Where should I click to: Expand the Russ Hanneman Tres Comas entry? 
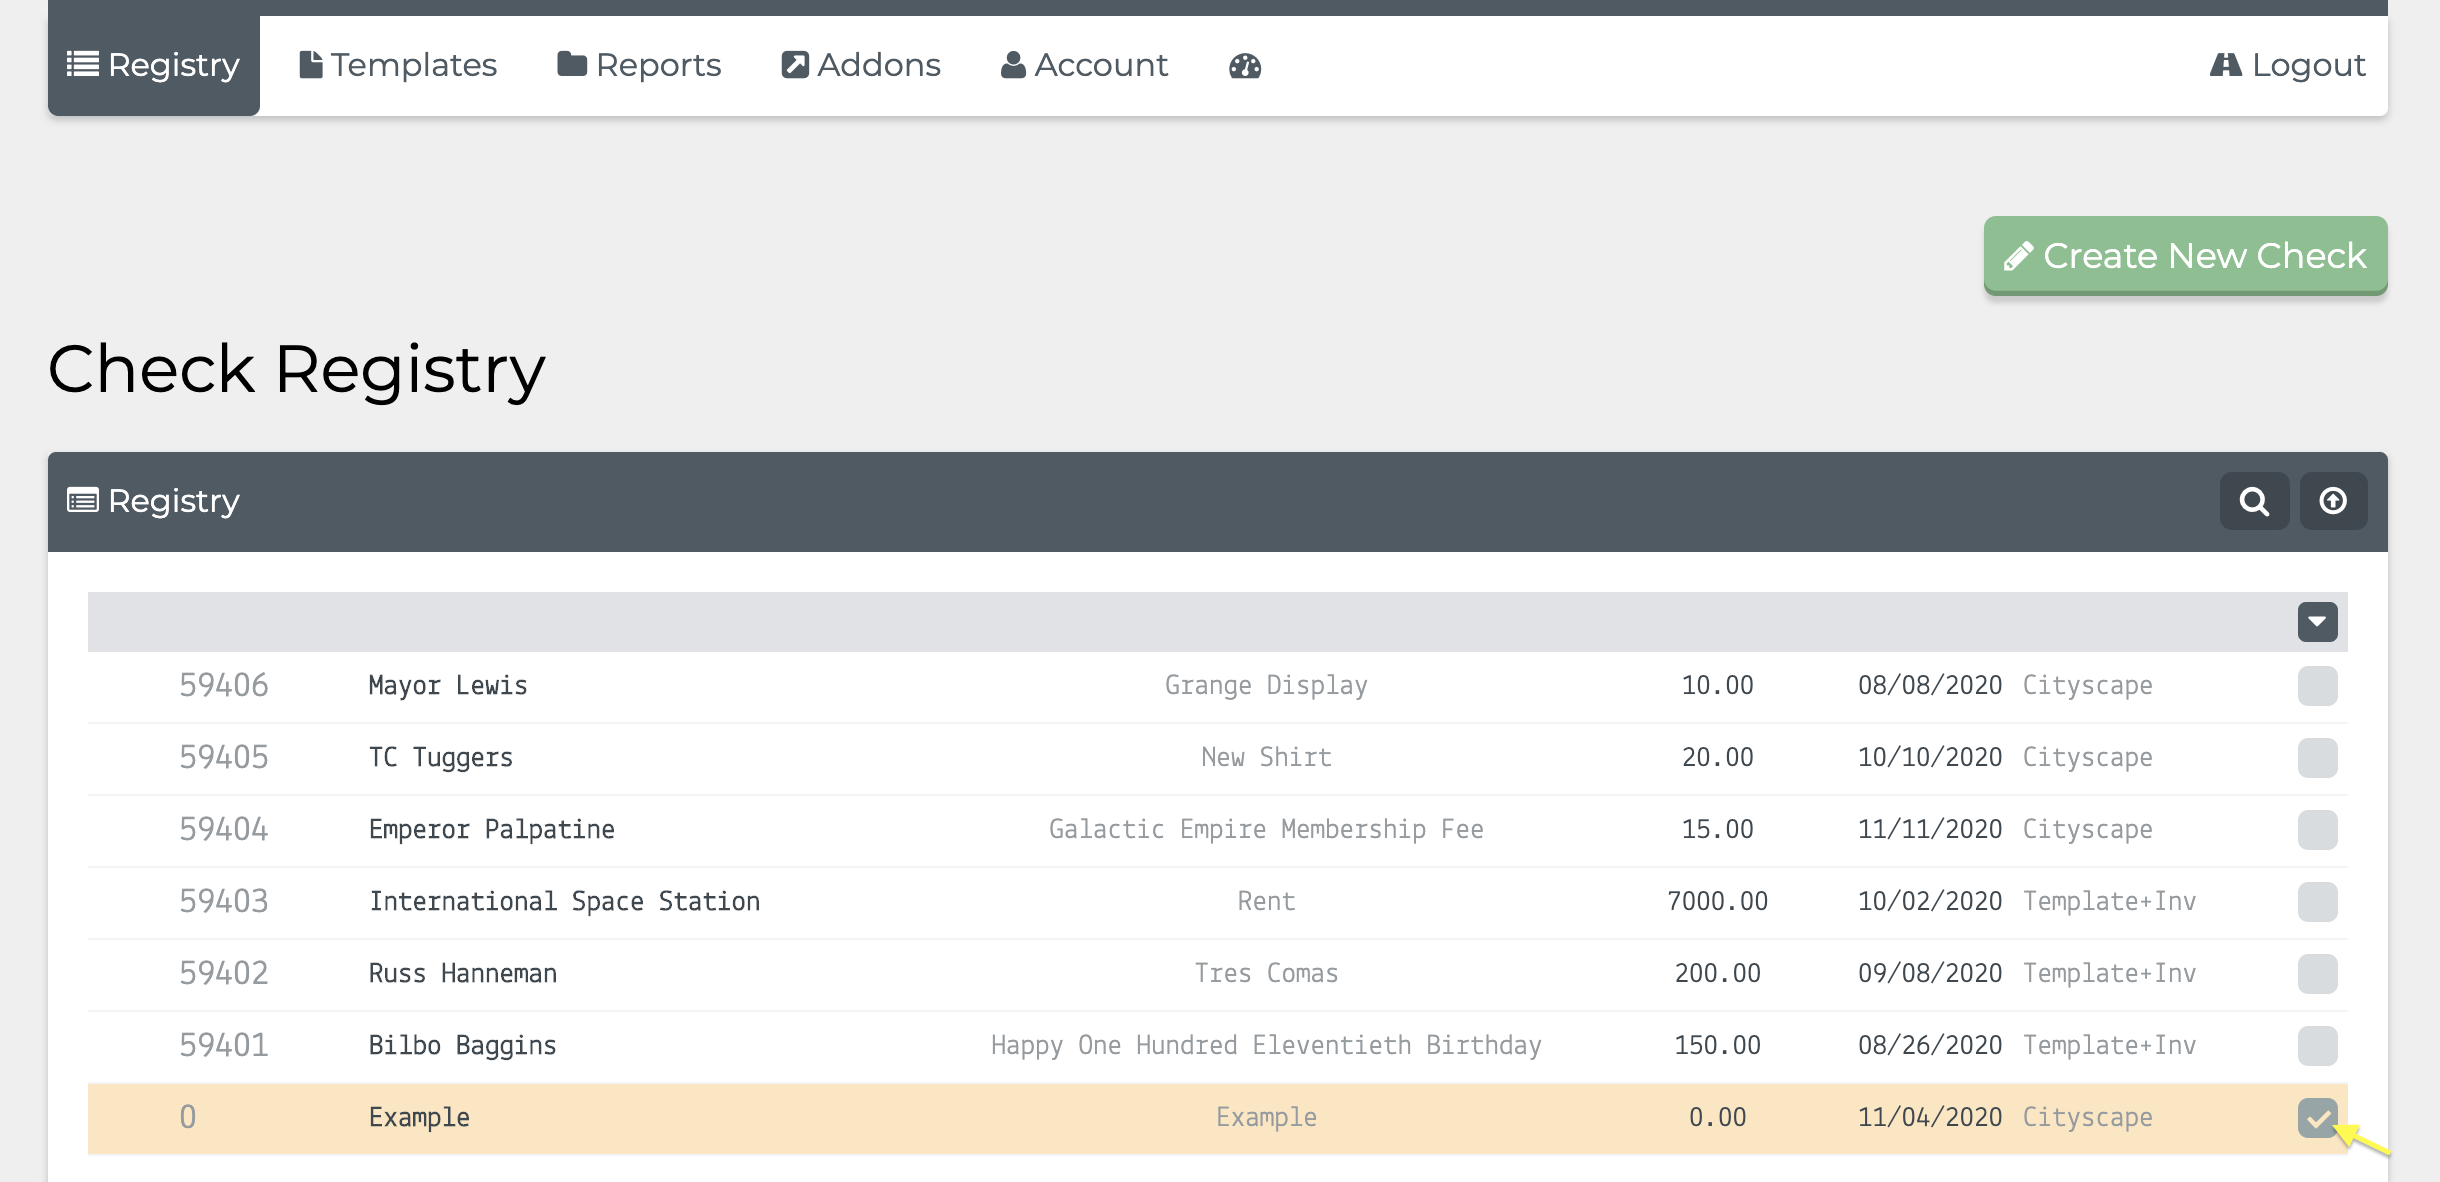tap(463, 972)
